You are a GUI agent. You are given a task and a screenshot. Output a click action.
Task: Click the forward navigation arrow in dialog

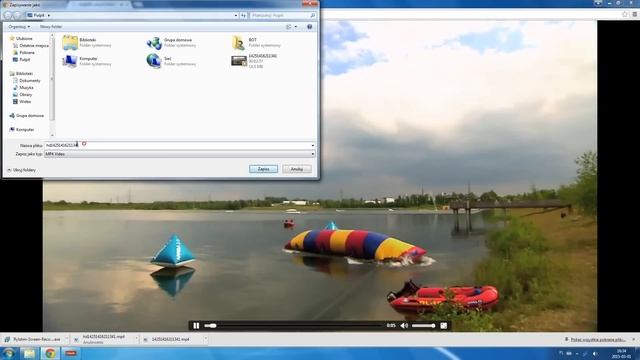pos(17,15)
